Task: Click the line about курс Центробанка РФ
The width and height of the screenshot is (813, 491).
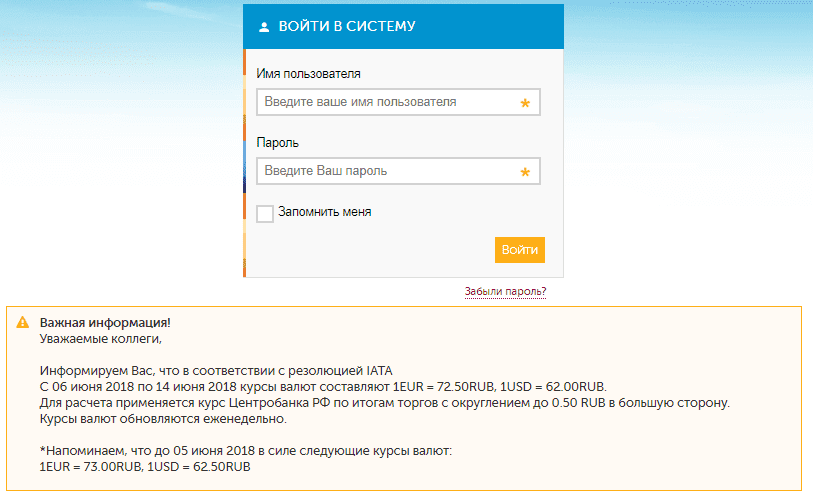Action: (385, 403)
